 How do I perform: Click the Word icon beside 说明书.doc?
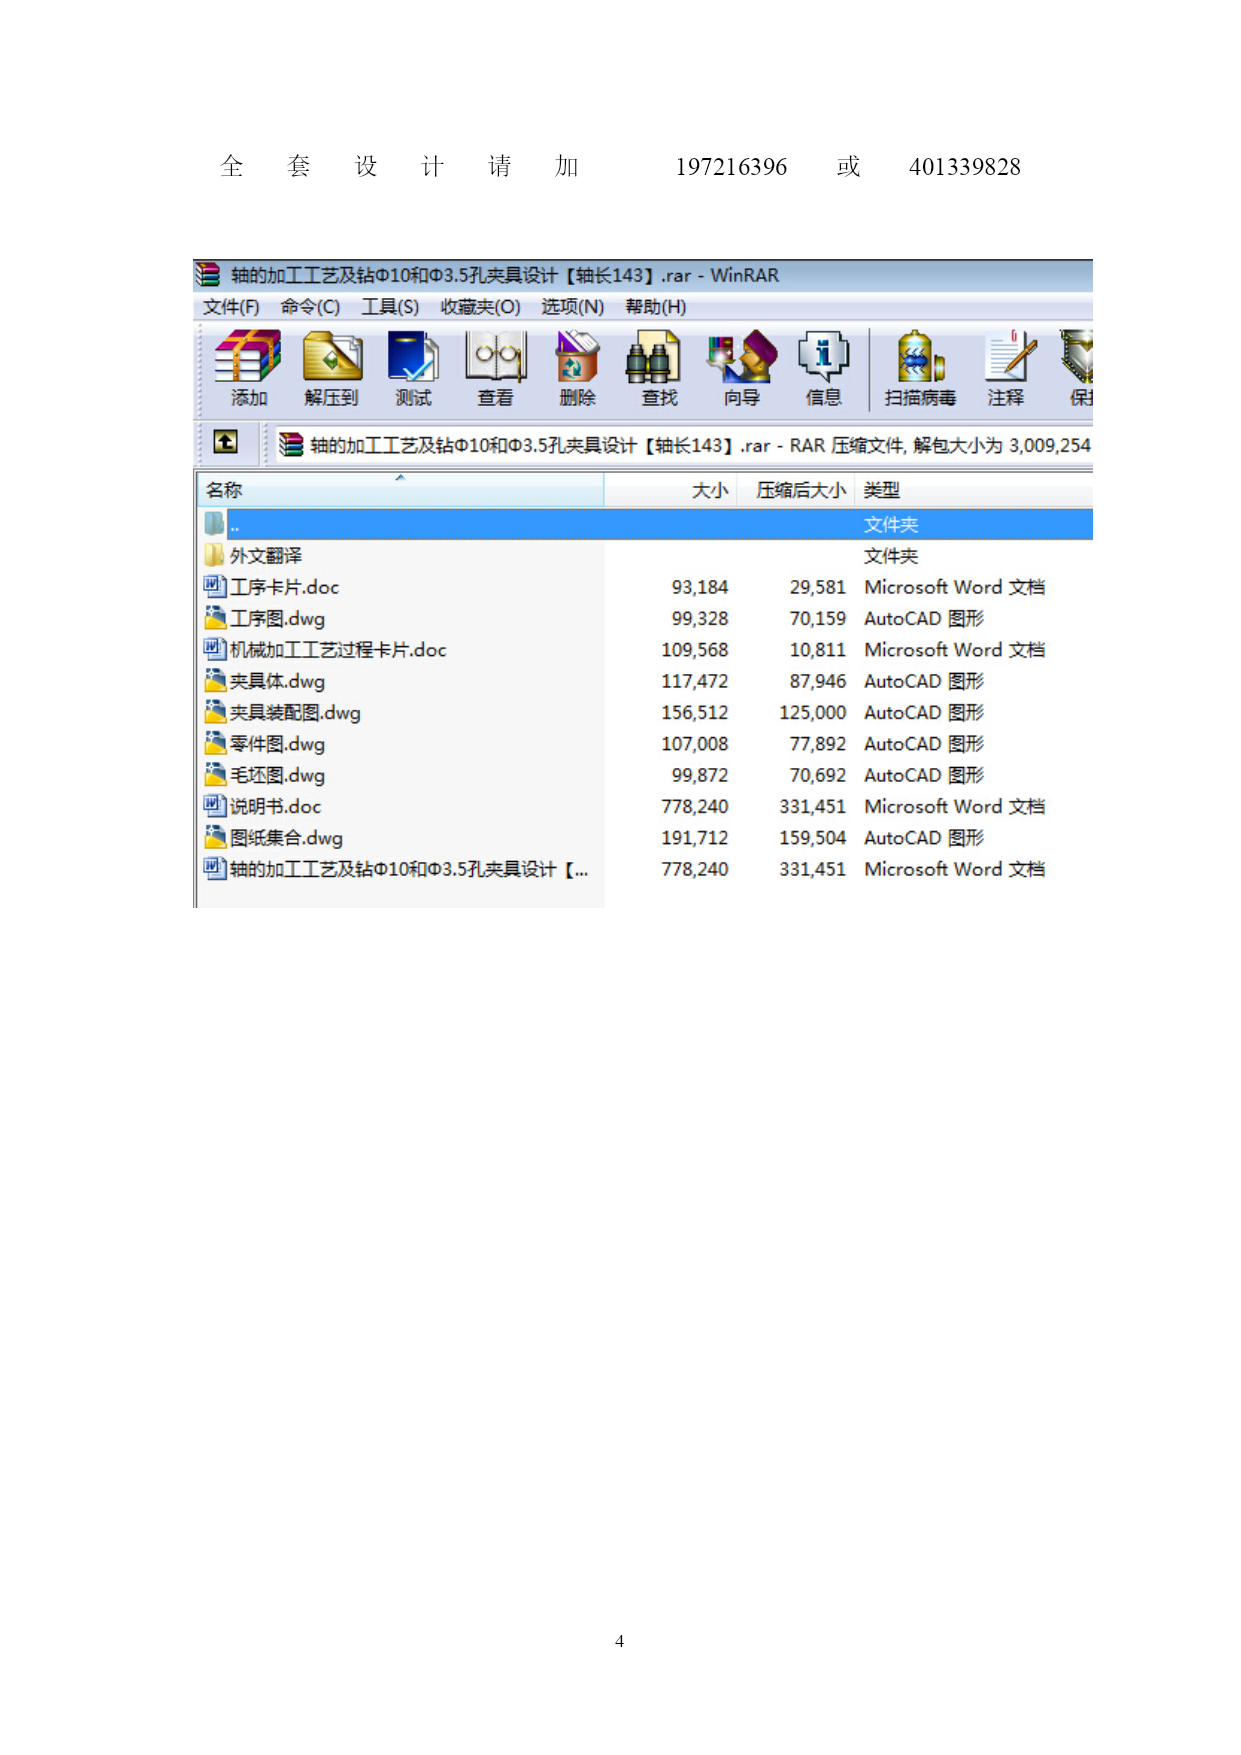pos(214,805)
